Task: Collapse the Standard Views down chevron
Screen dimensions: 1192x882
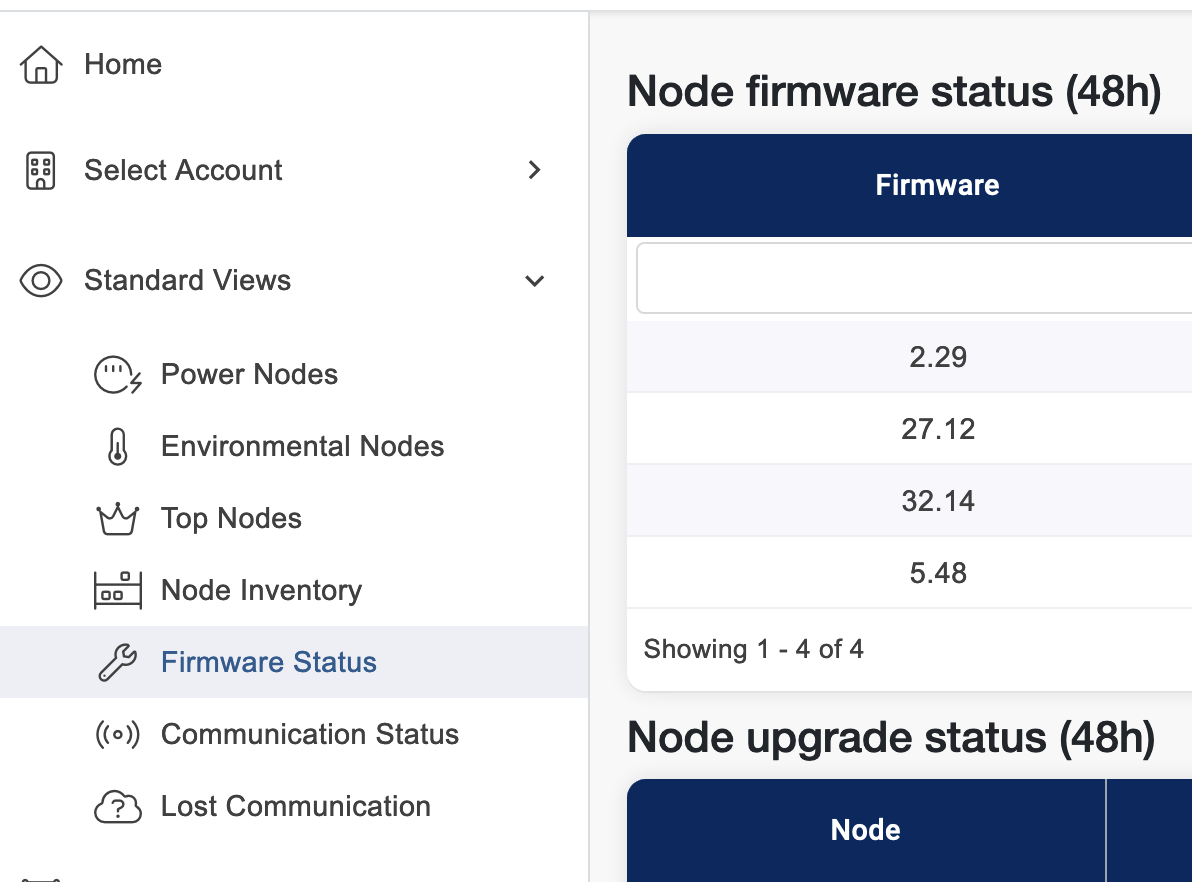Action: coord(535,281)
